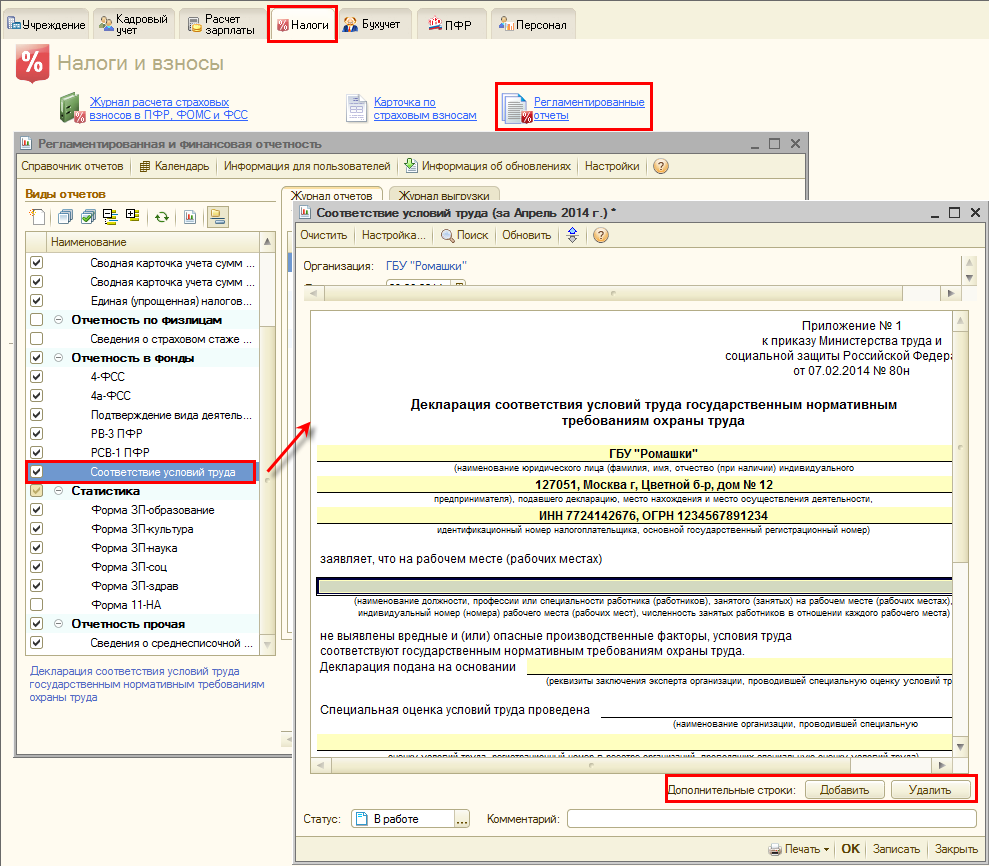
Task: Click the collapse/expand arrows icon beside Обновить
Action: [x=572, y=235]
